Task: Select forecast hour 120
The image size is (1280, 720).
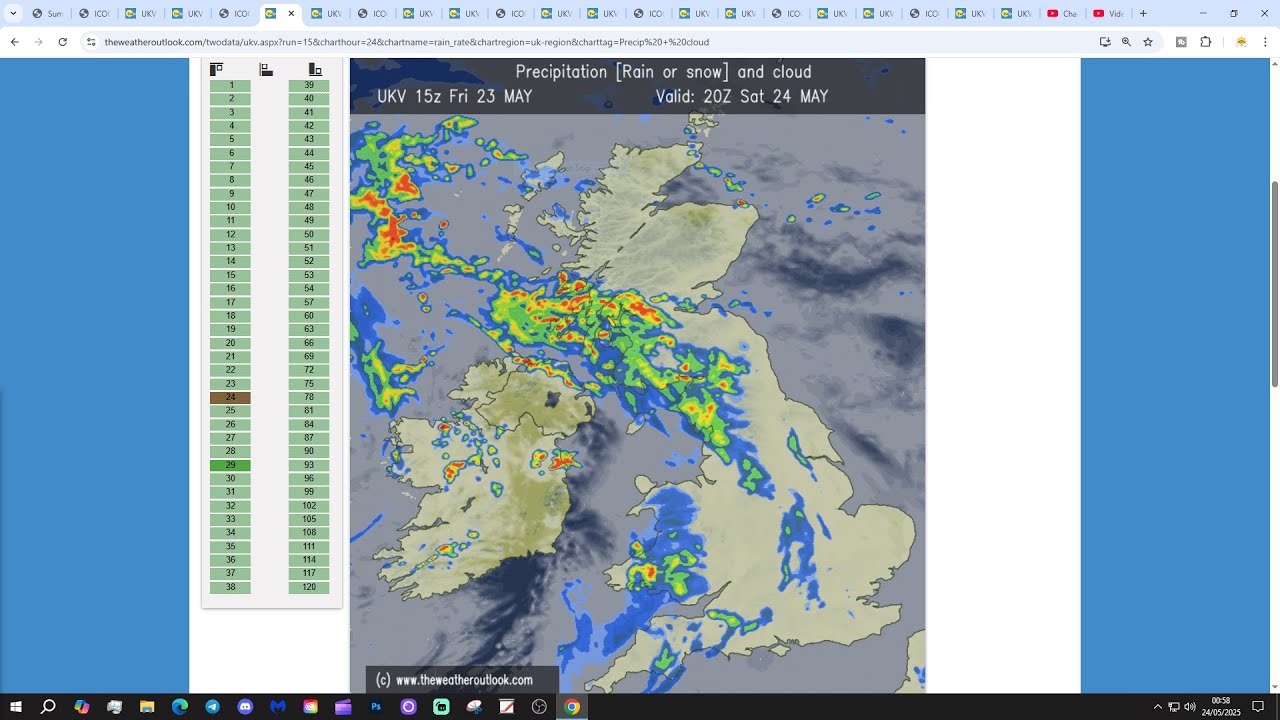Action: 309,587
